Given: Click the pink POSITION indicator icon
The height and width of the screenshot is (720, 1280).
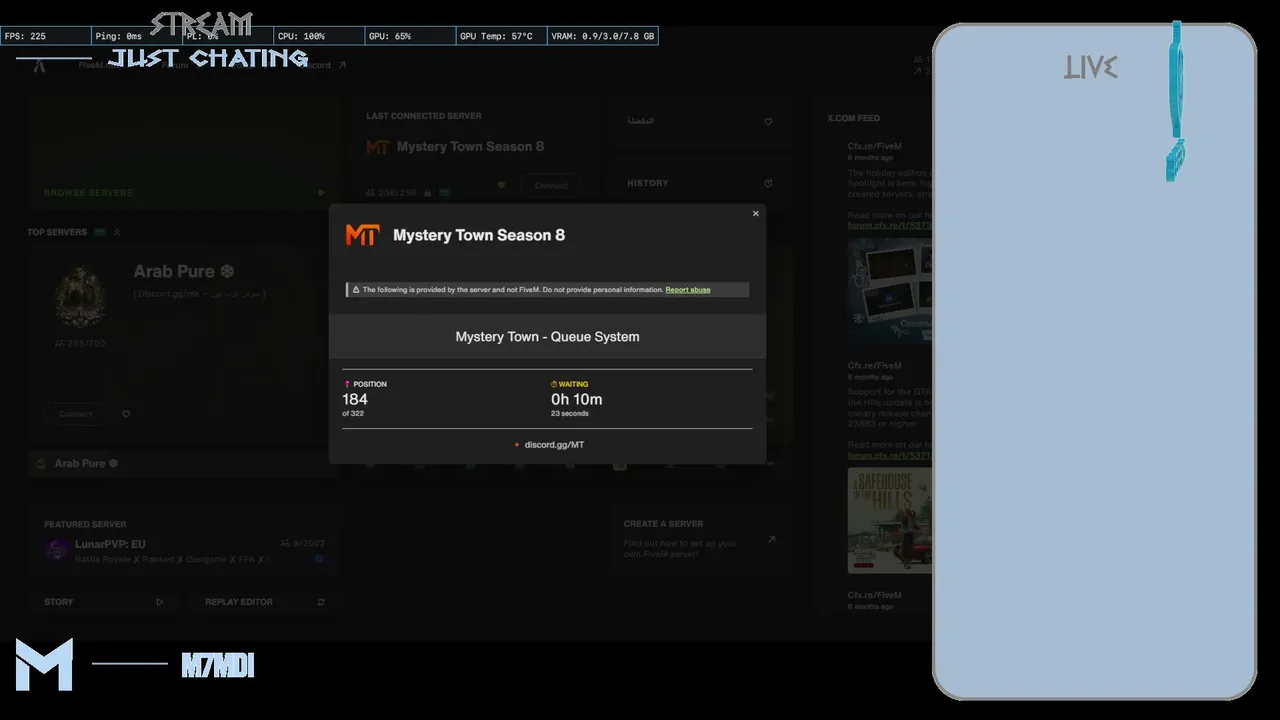Looking at the screenshot, I should [x=347, y=384].
